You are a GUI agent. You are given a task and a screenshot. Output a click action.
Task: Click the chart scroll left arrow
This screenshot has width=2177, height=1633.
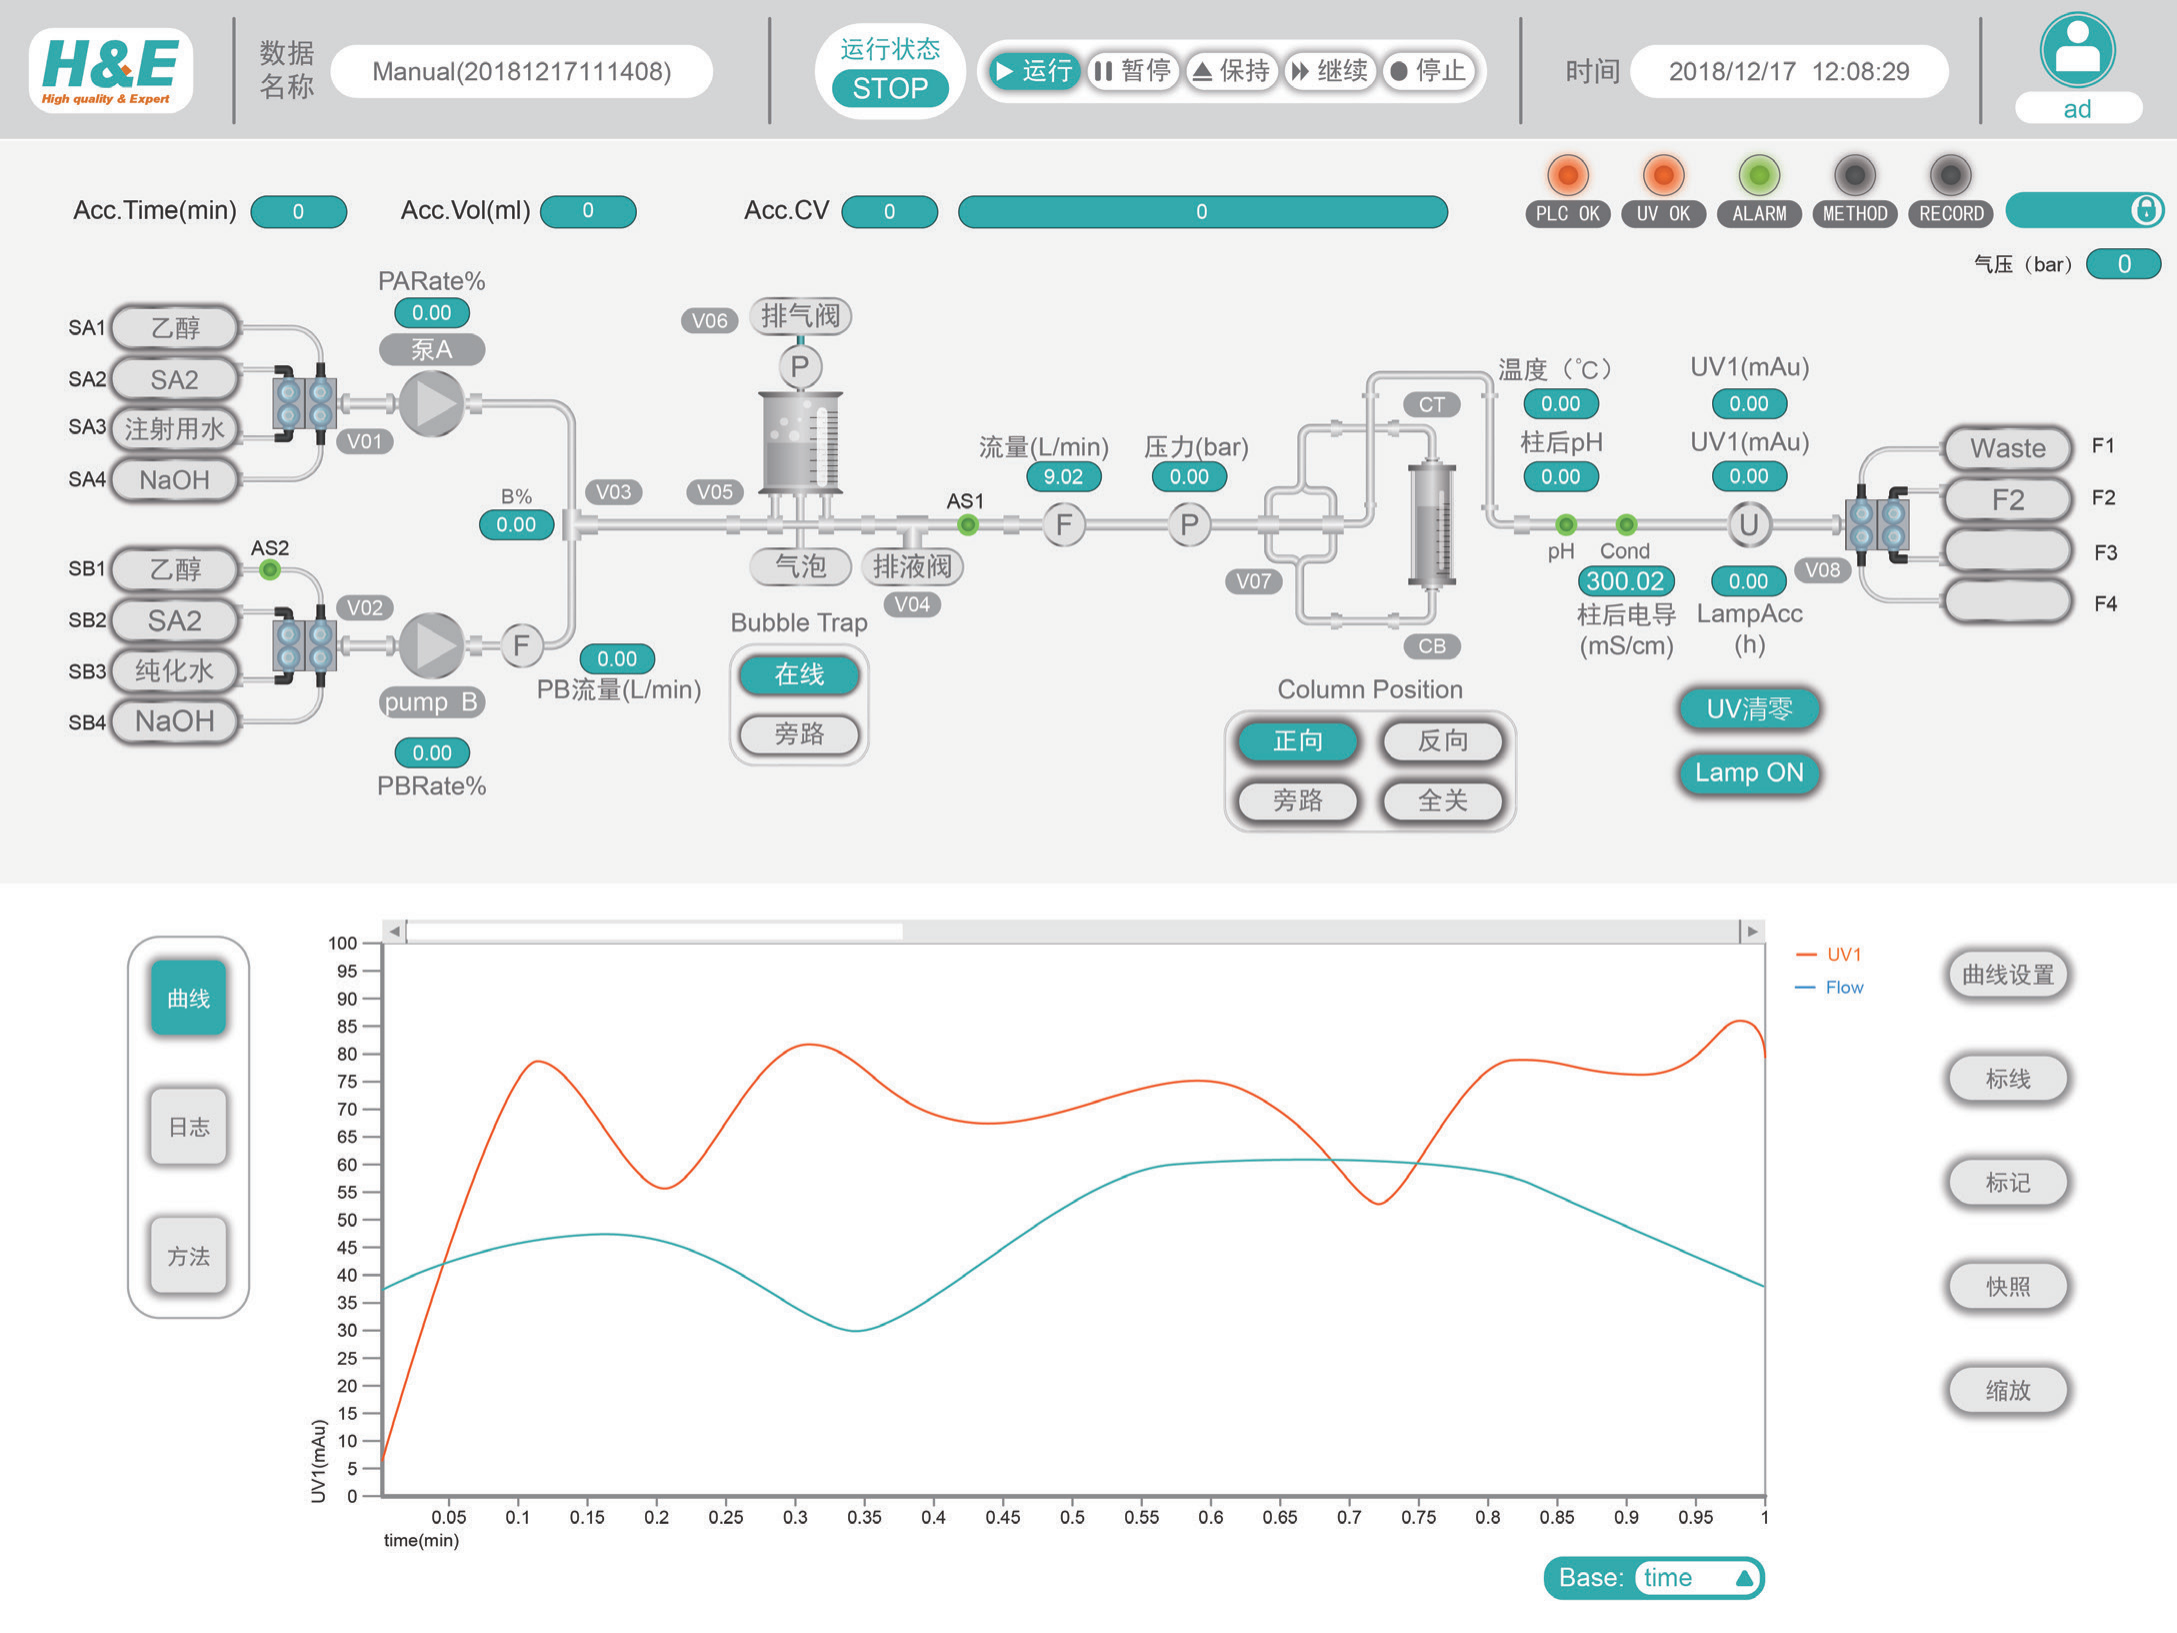394,931
